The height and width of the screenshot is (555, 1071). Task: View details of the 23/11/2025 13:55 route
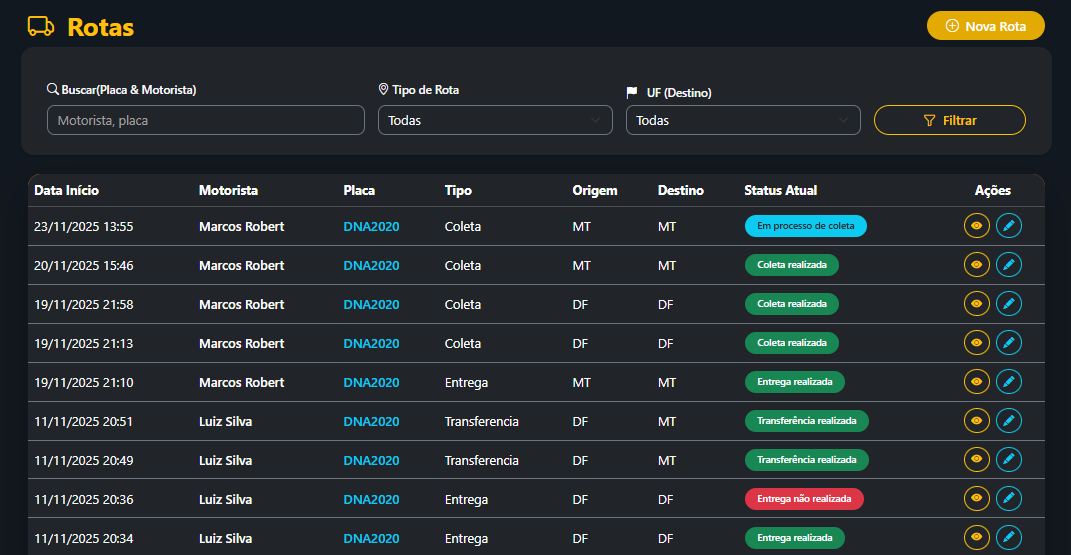pyautogui.click(x=976, y=227)
